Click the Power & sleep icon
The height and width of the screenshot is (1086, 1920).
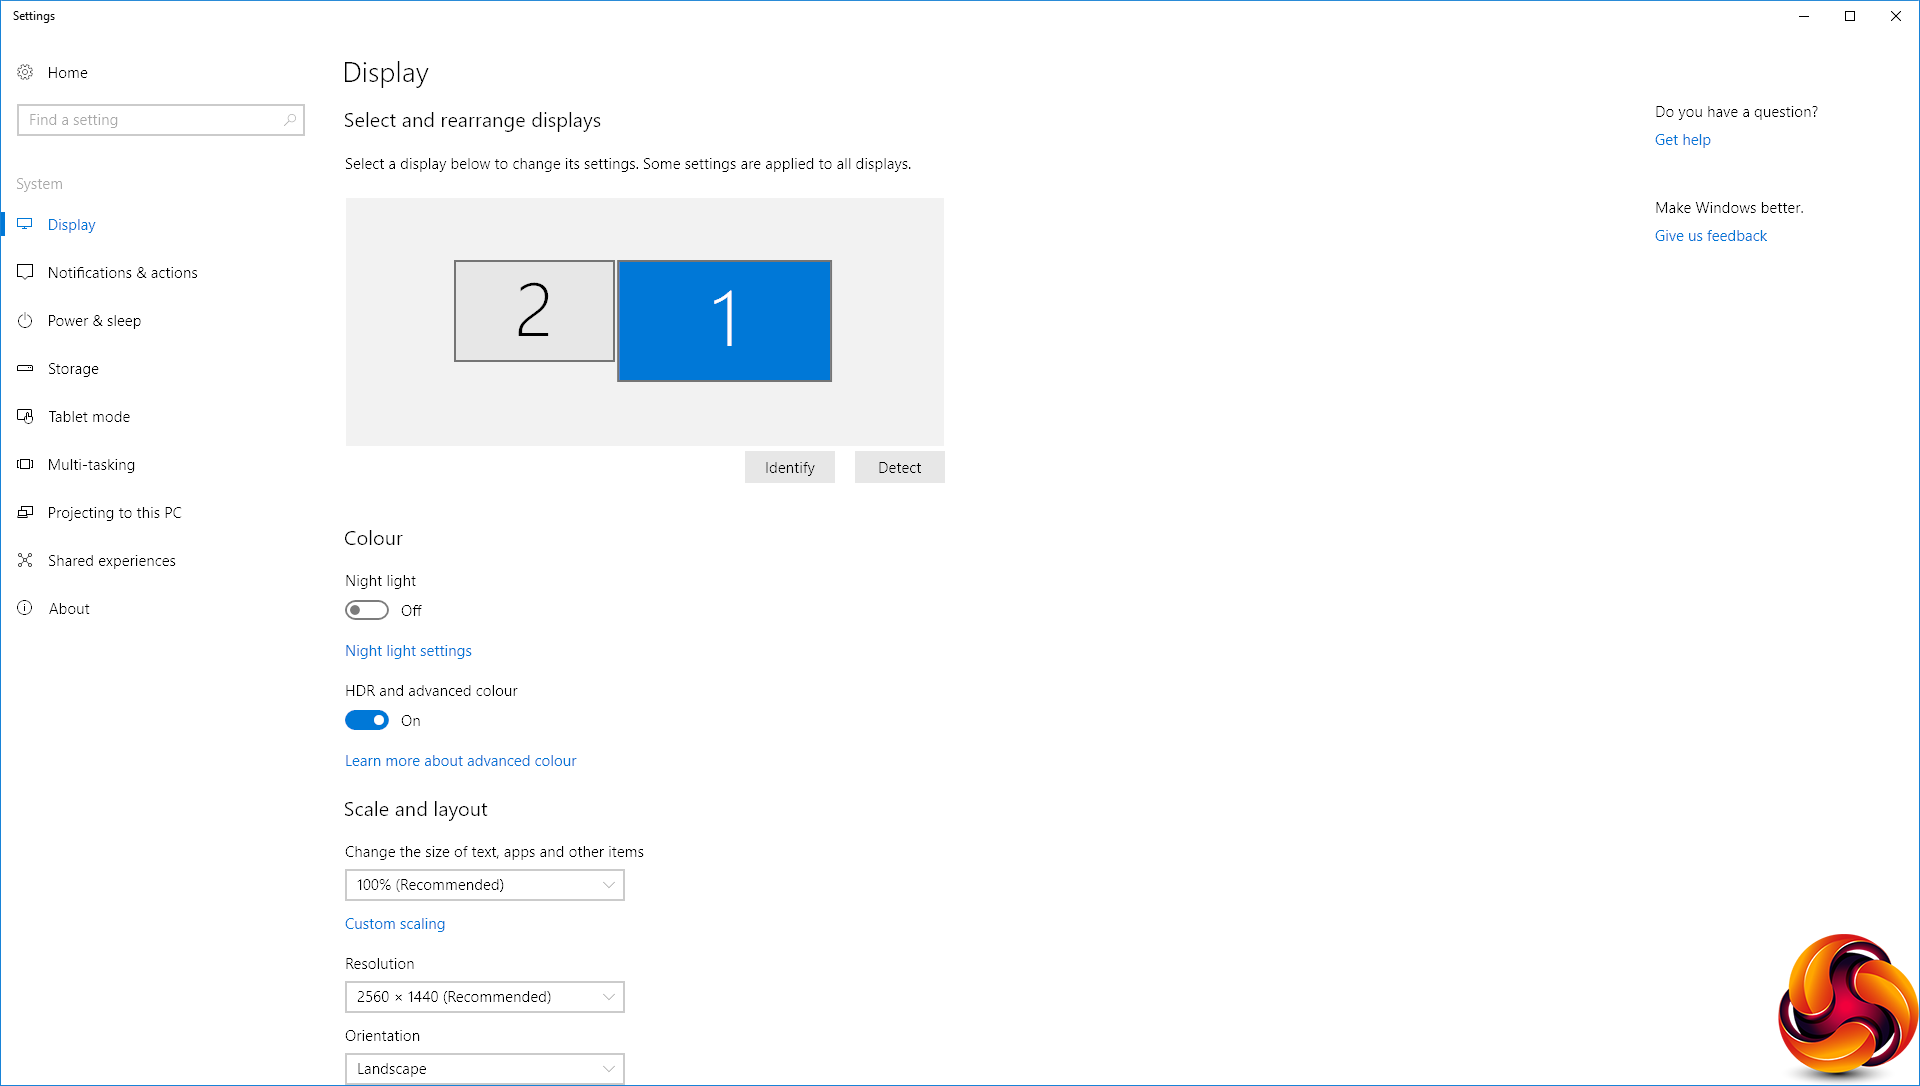pyautogui.click(x=25, y=321)
